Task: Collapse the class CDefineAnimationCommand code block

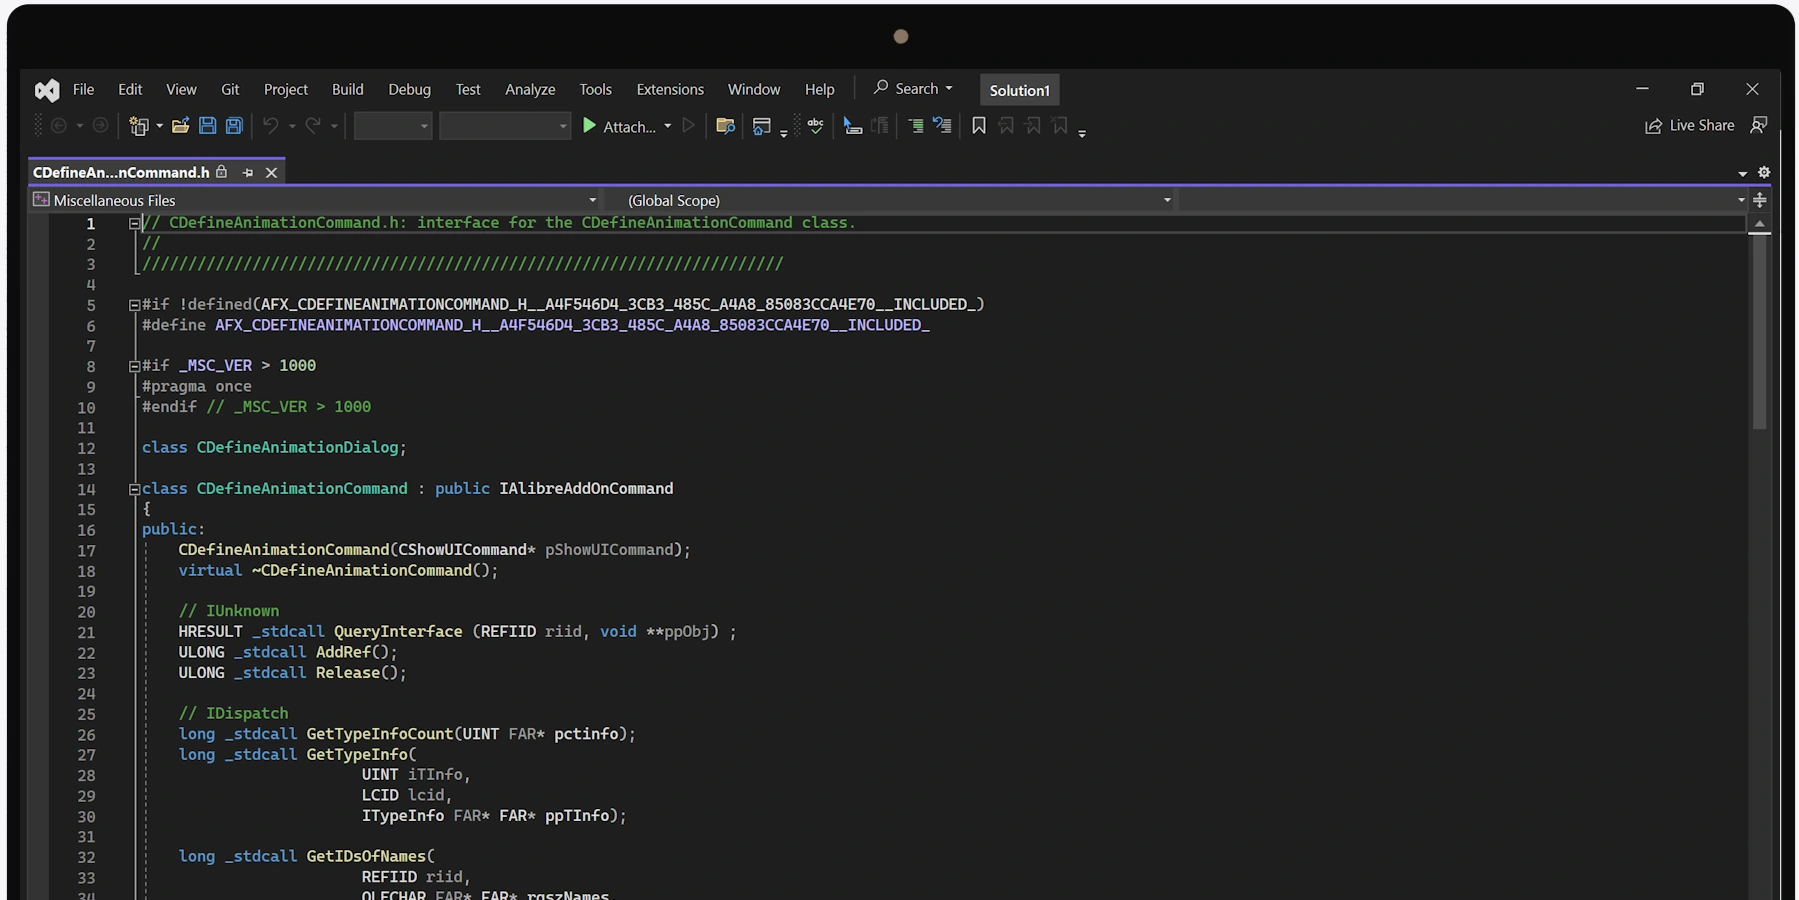Action: pos(134,489)
